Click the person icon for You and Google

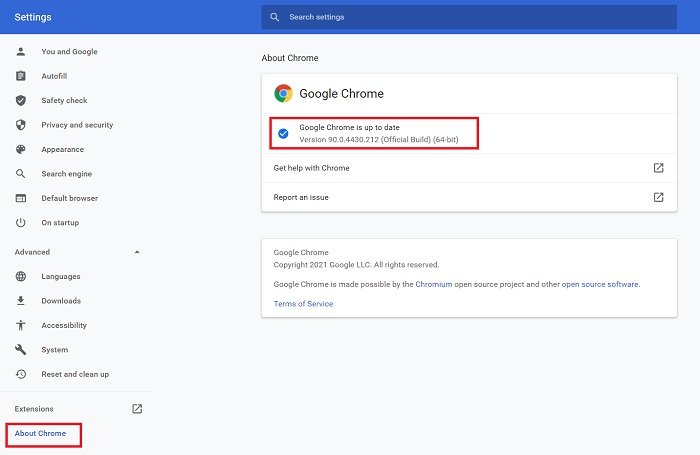coord(21,51)
